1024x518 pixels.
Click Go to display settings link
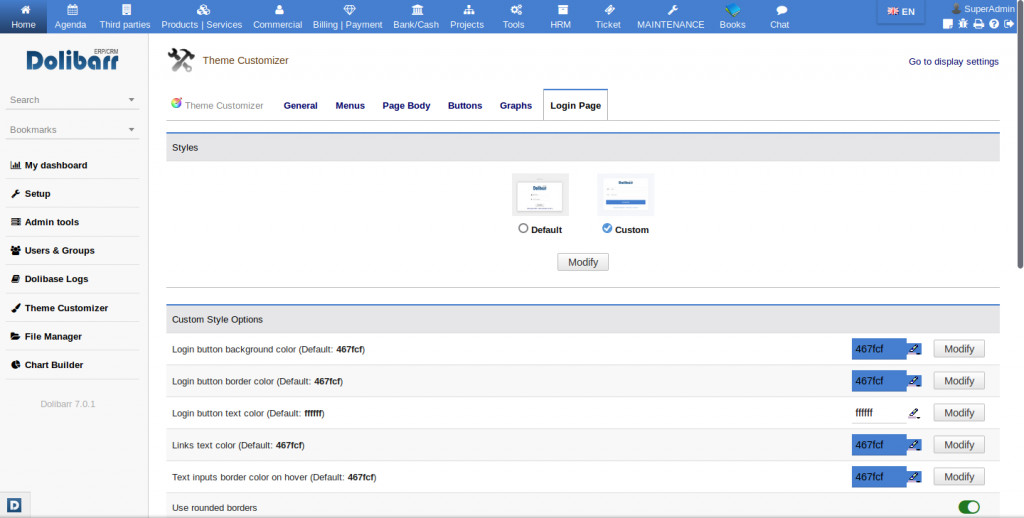[x=953, y=62]
